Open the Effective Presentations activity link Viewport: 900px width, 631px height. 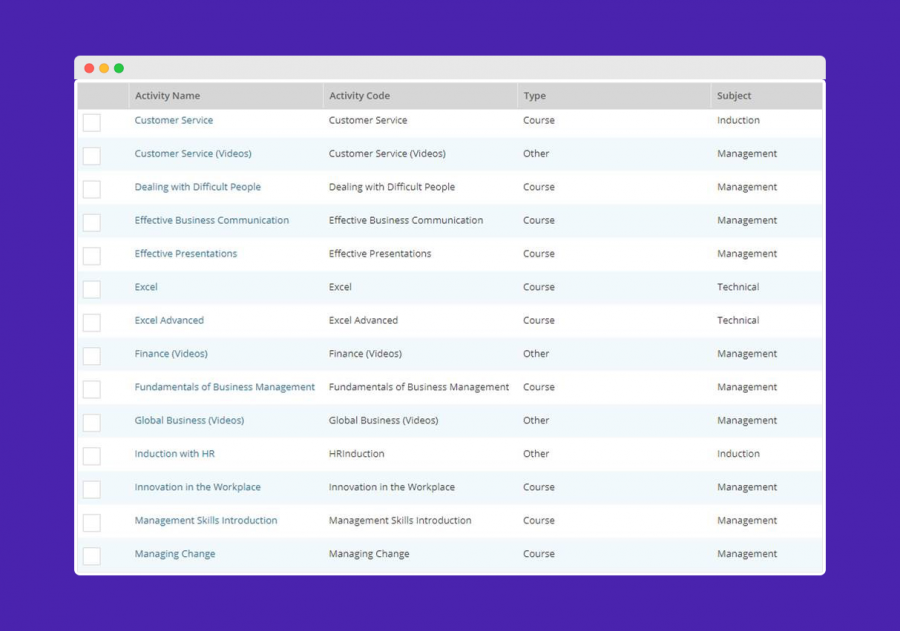click(185, 253)
